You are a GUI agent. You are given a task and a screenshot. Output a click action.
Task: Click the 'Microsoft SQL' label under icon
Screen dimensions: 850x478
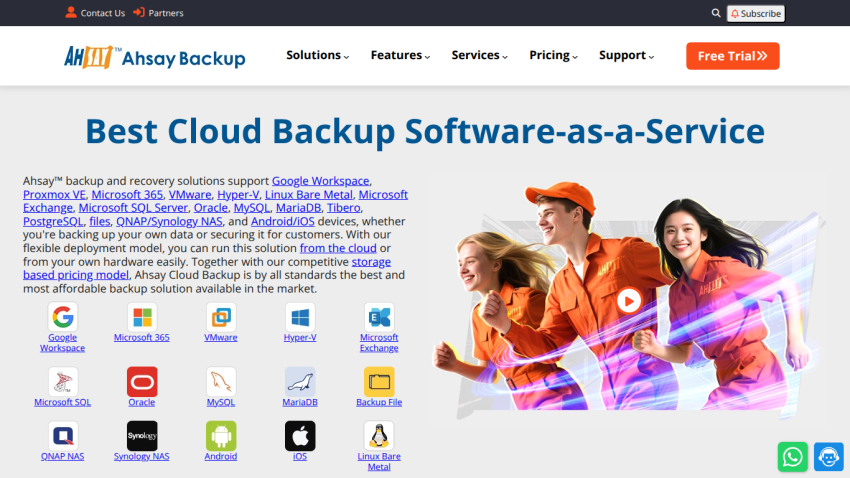62,402
